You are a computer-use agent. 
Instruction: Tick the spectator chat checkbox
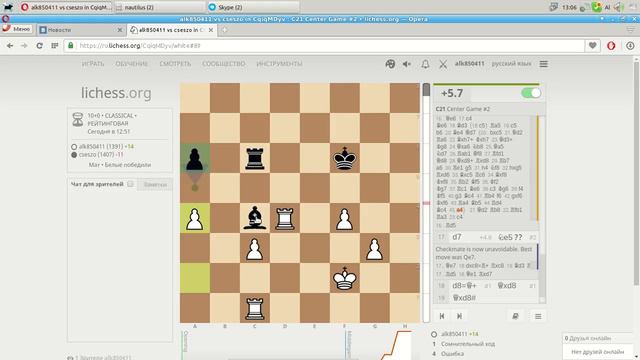130,184
